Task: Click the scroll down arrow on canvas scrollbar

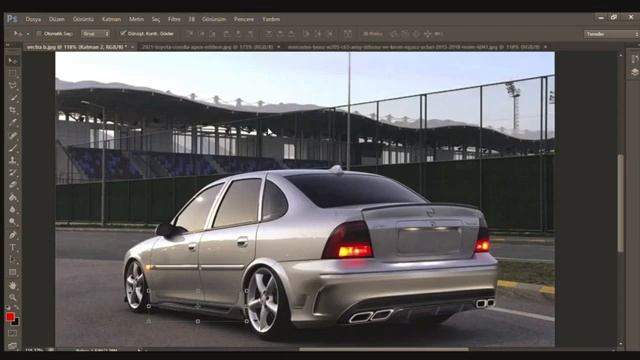Action: pos(620,344)
